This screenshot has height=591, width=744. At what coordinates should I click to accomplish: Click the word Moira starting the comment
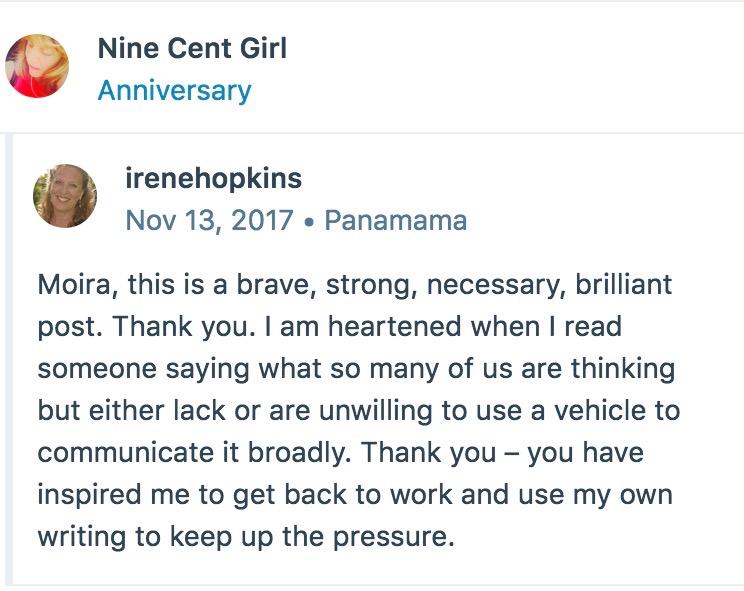tap(76, 285)
